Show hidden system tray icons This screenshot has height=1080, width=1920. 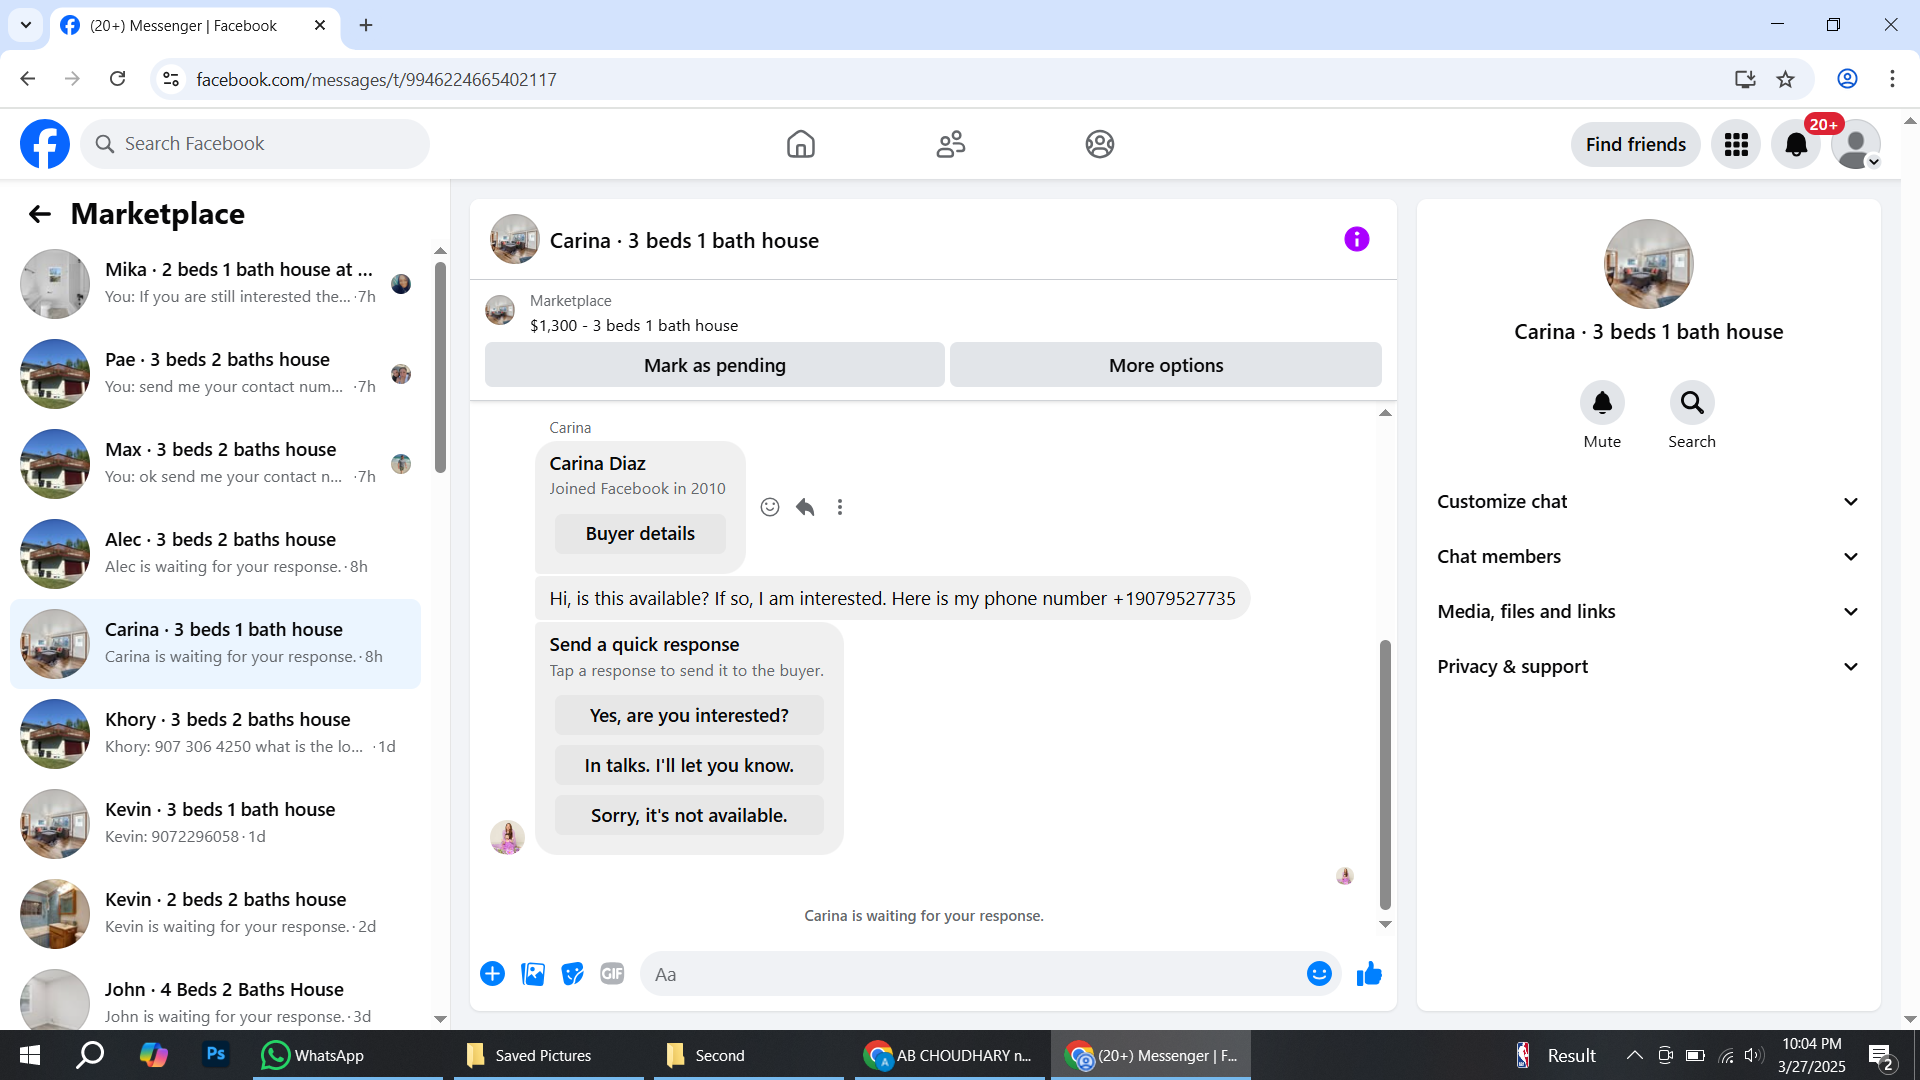(x=1634, y=1055)
